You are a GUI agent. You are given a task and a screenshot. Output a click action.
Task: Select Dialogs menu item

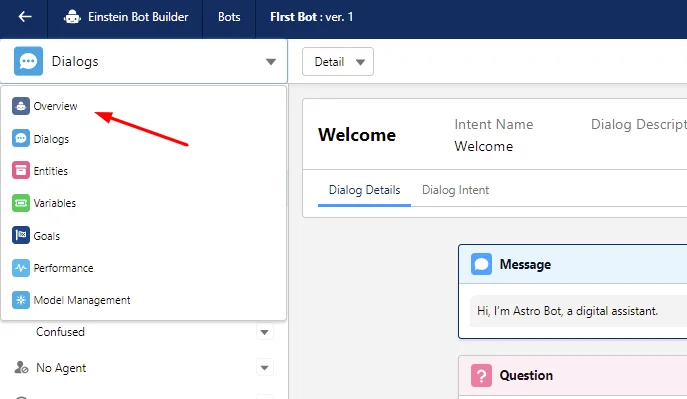[x=51, y=139]
